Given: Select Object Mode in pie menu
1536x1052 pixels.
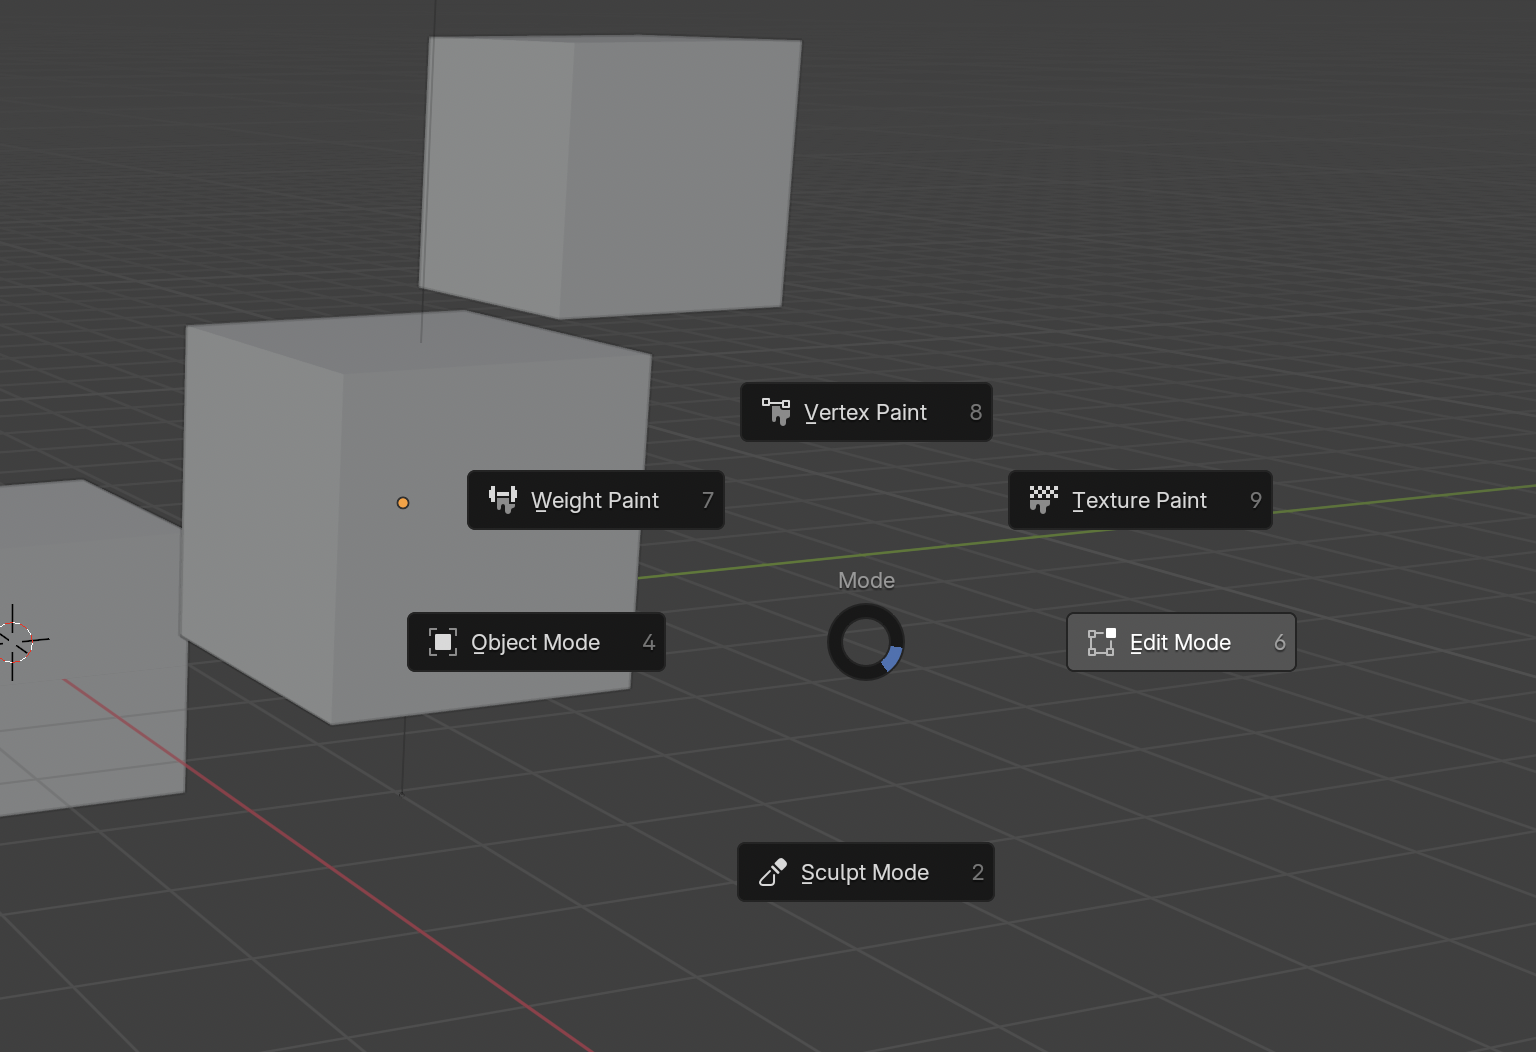Looking at the screenshot, I should point(536,642).
